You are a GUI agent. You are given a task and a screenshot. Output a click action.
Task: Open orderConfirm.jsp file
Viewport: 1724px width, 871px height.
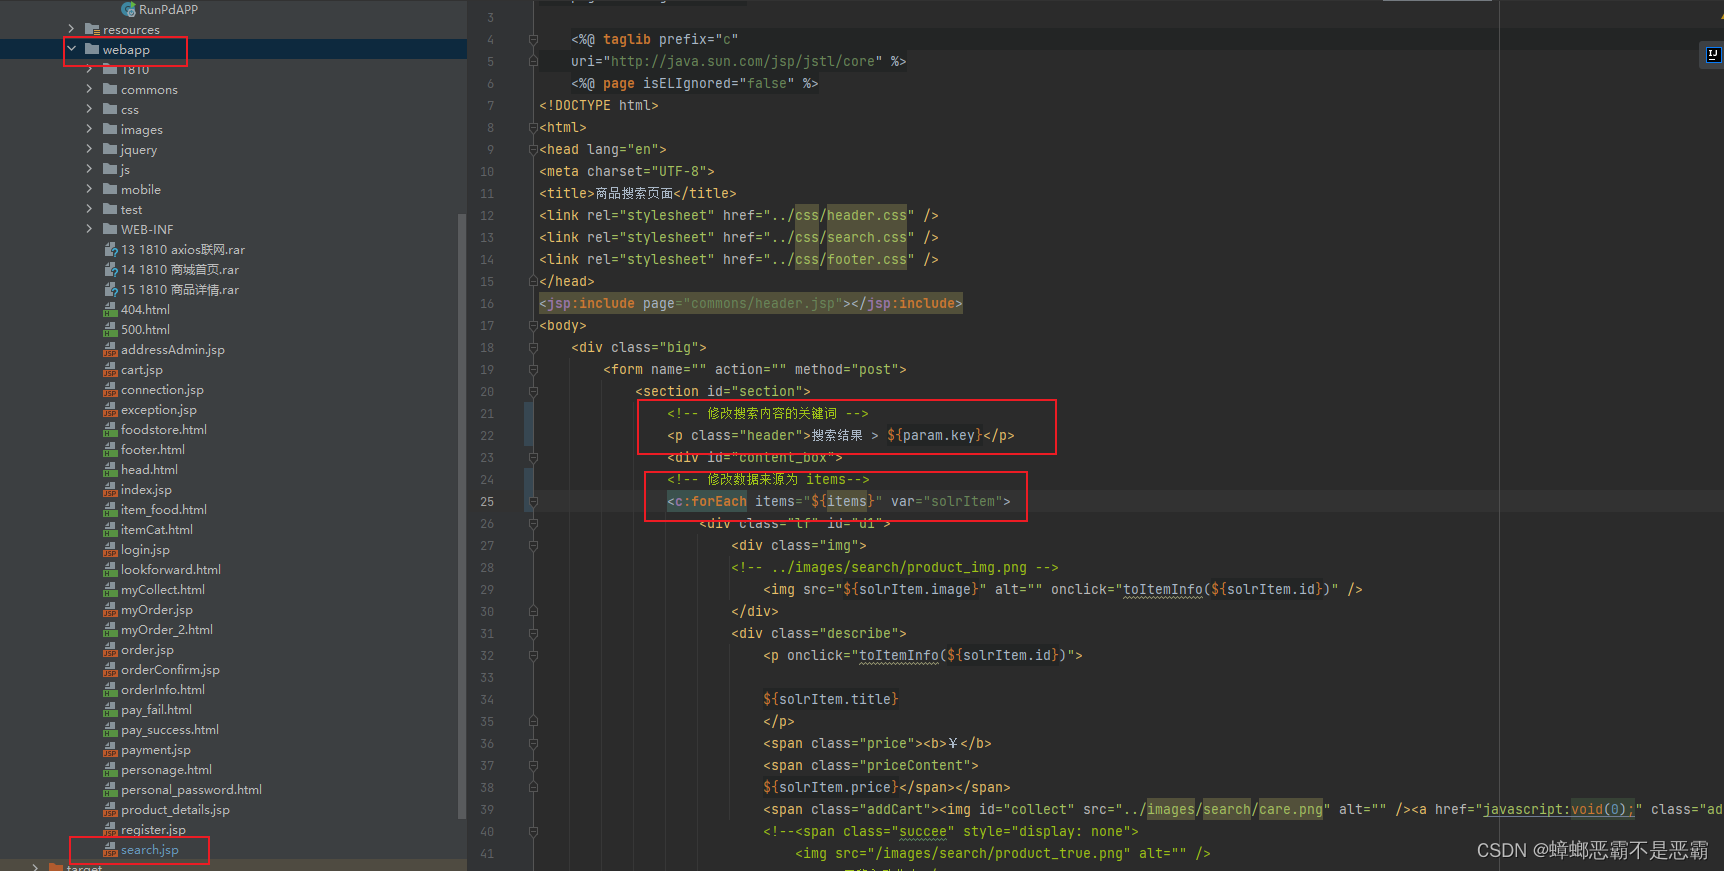point(170,669)
